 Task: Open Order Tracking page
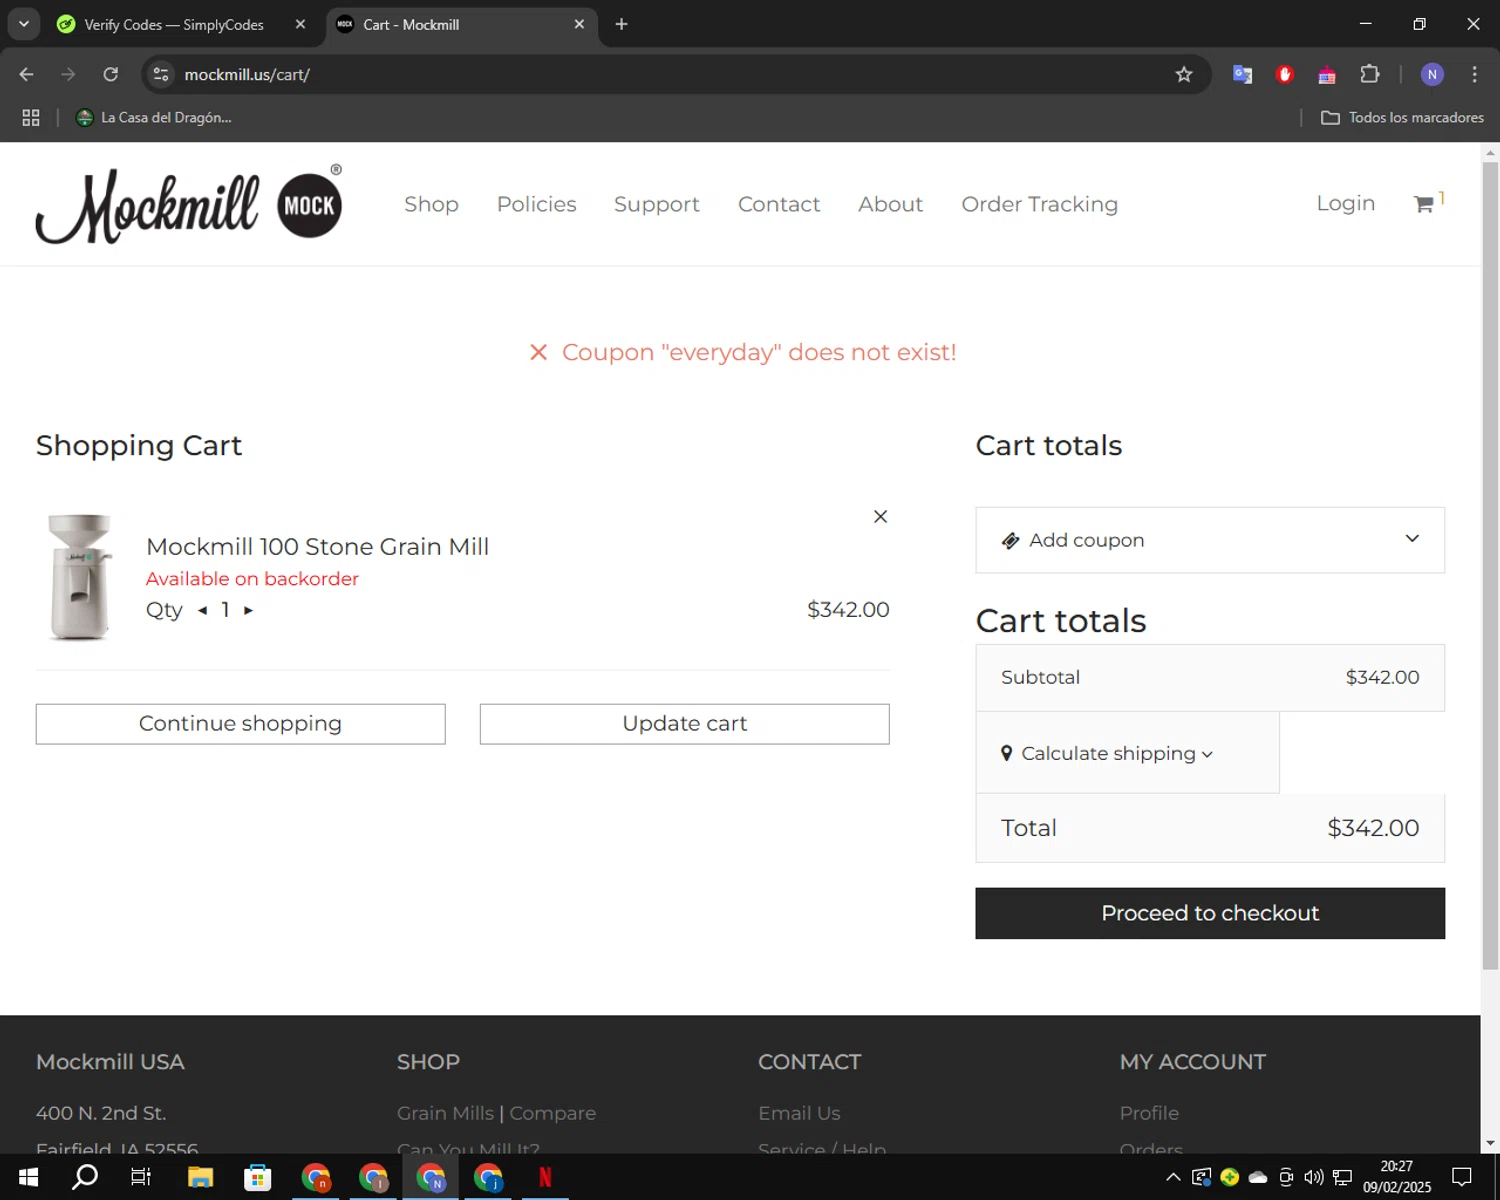[1040, 204]
